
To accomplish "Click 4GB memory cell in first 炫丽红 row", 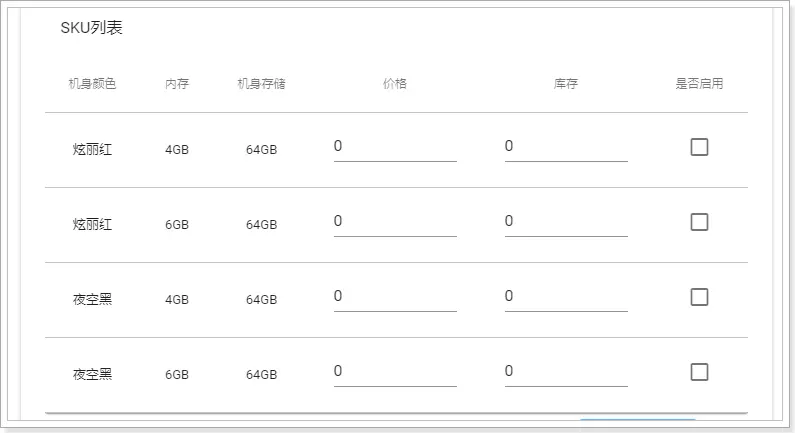I will [177, 150].
